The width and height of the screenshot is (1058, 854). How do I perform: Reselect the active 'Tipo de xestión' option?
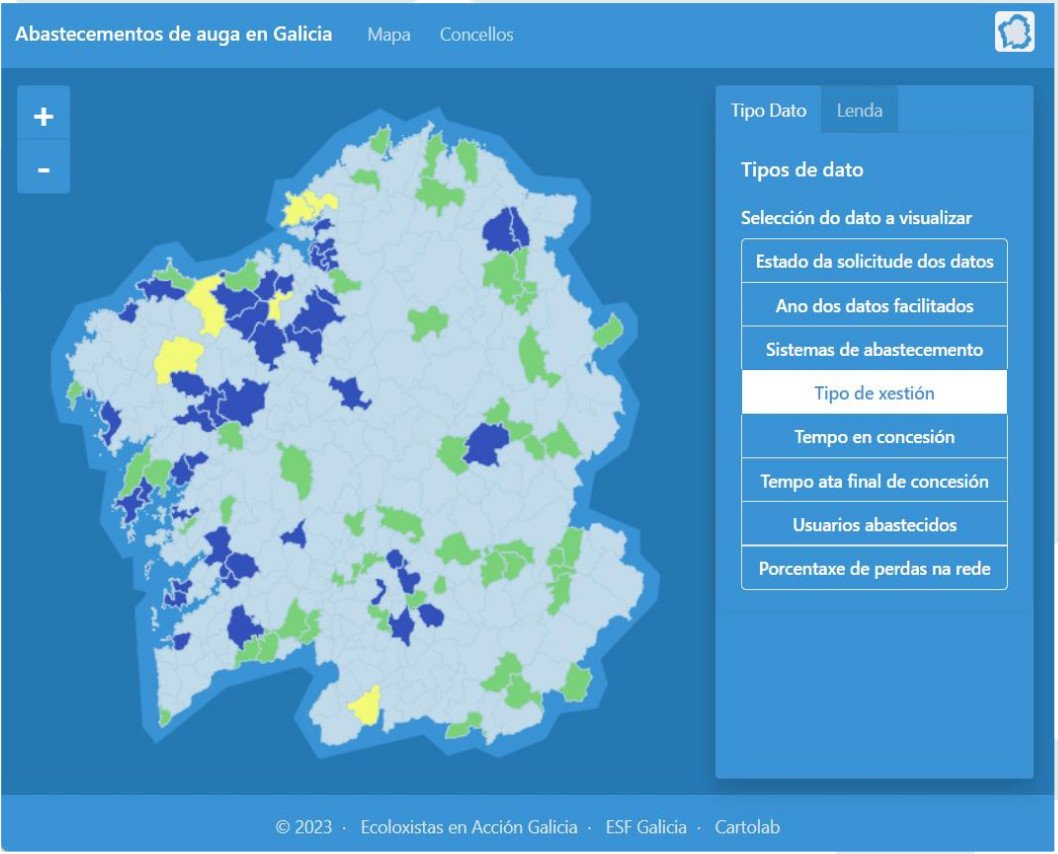pyautogui.click(x=873, y=392)
